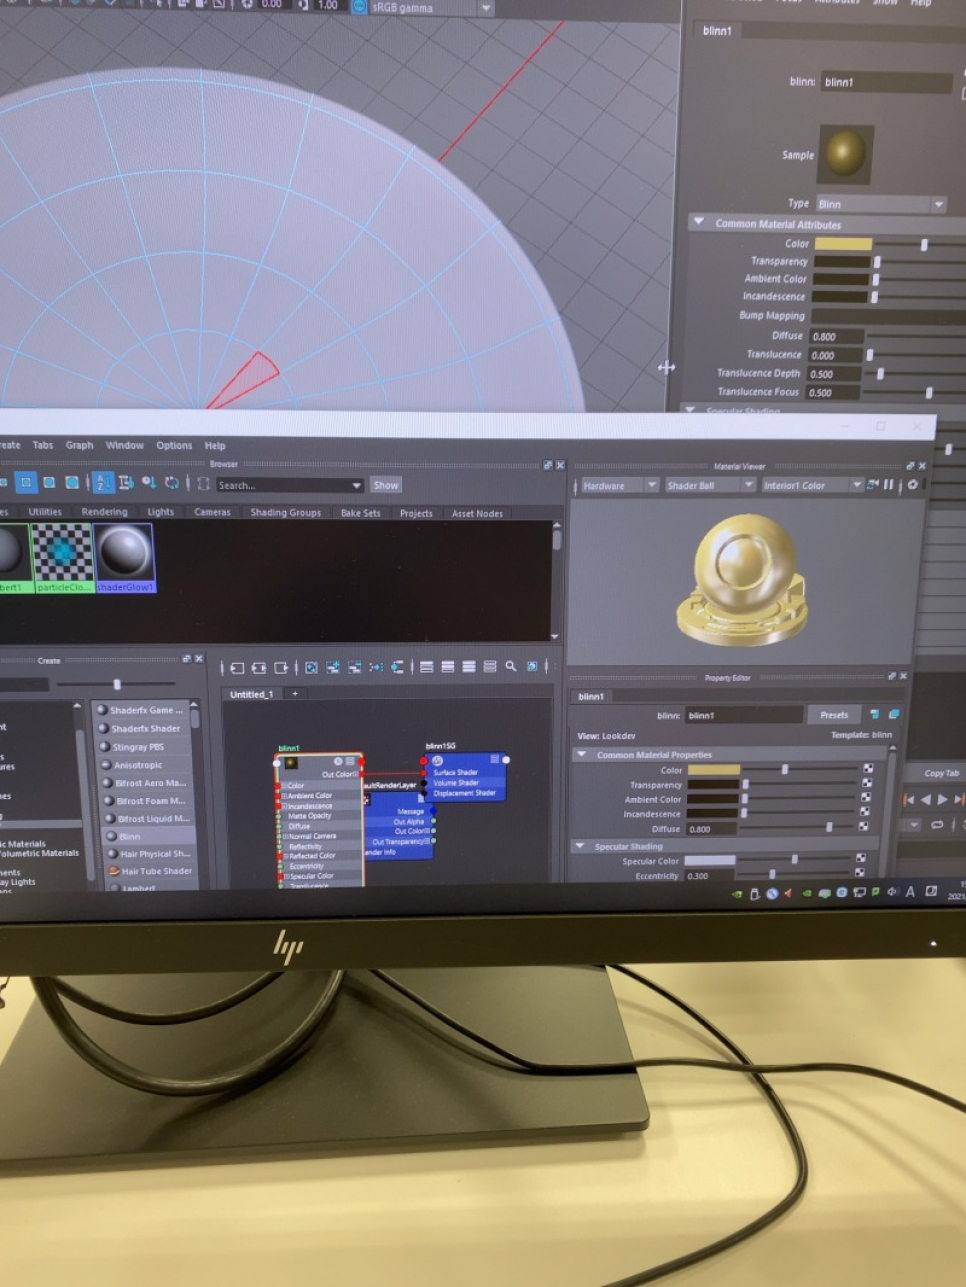Click the Color swatch in Attribute Editor

(x=843, y=243)
